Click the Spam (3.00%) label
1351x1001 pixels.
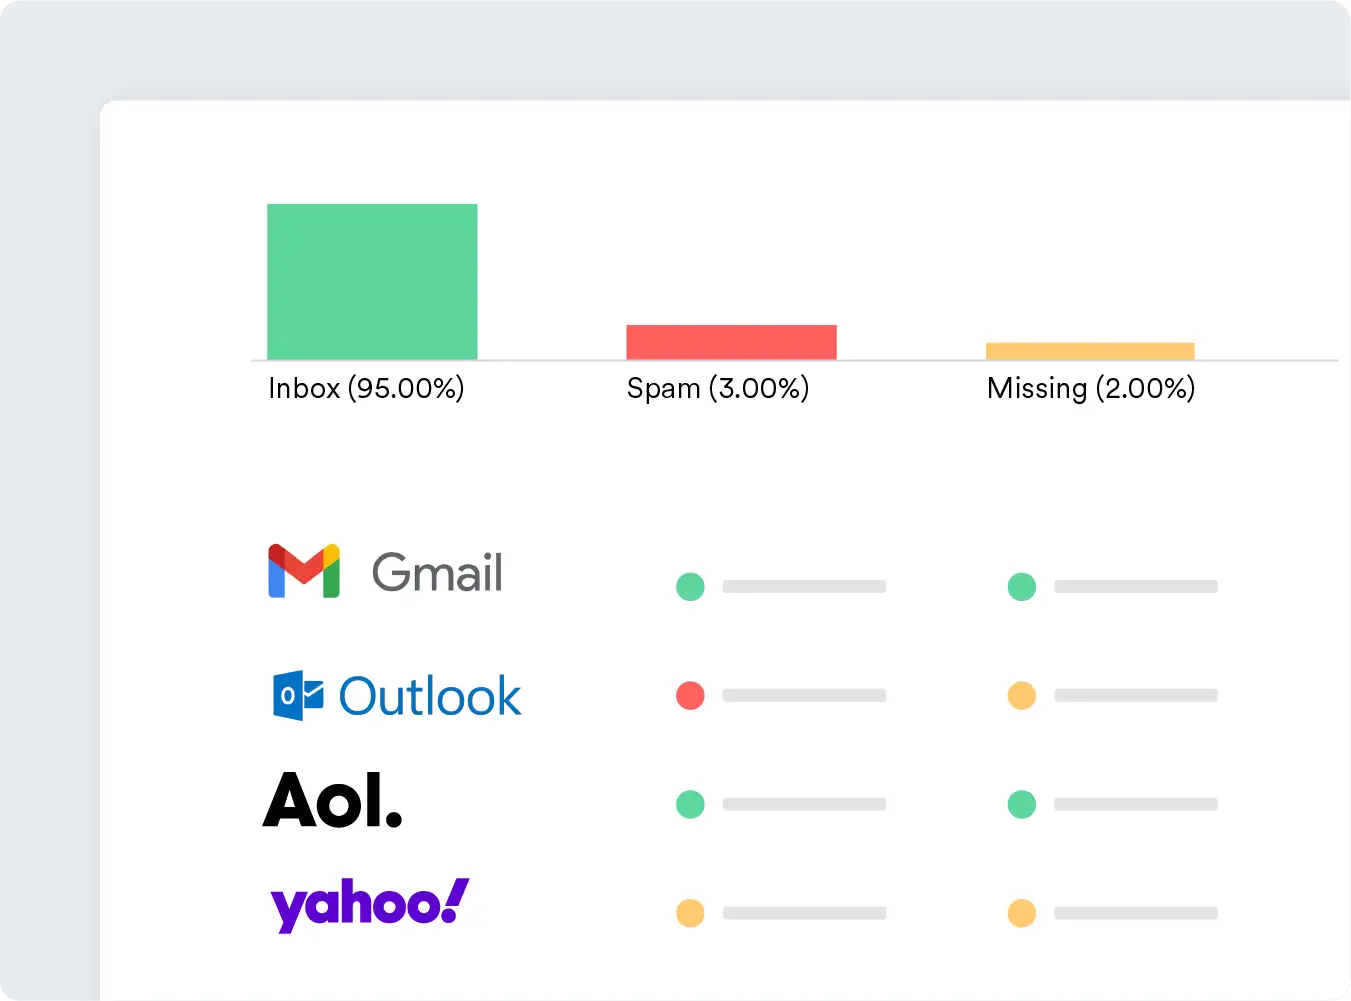pyautogui.click(x=718, y=388)
